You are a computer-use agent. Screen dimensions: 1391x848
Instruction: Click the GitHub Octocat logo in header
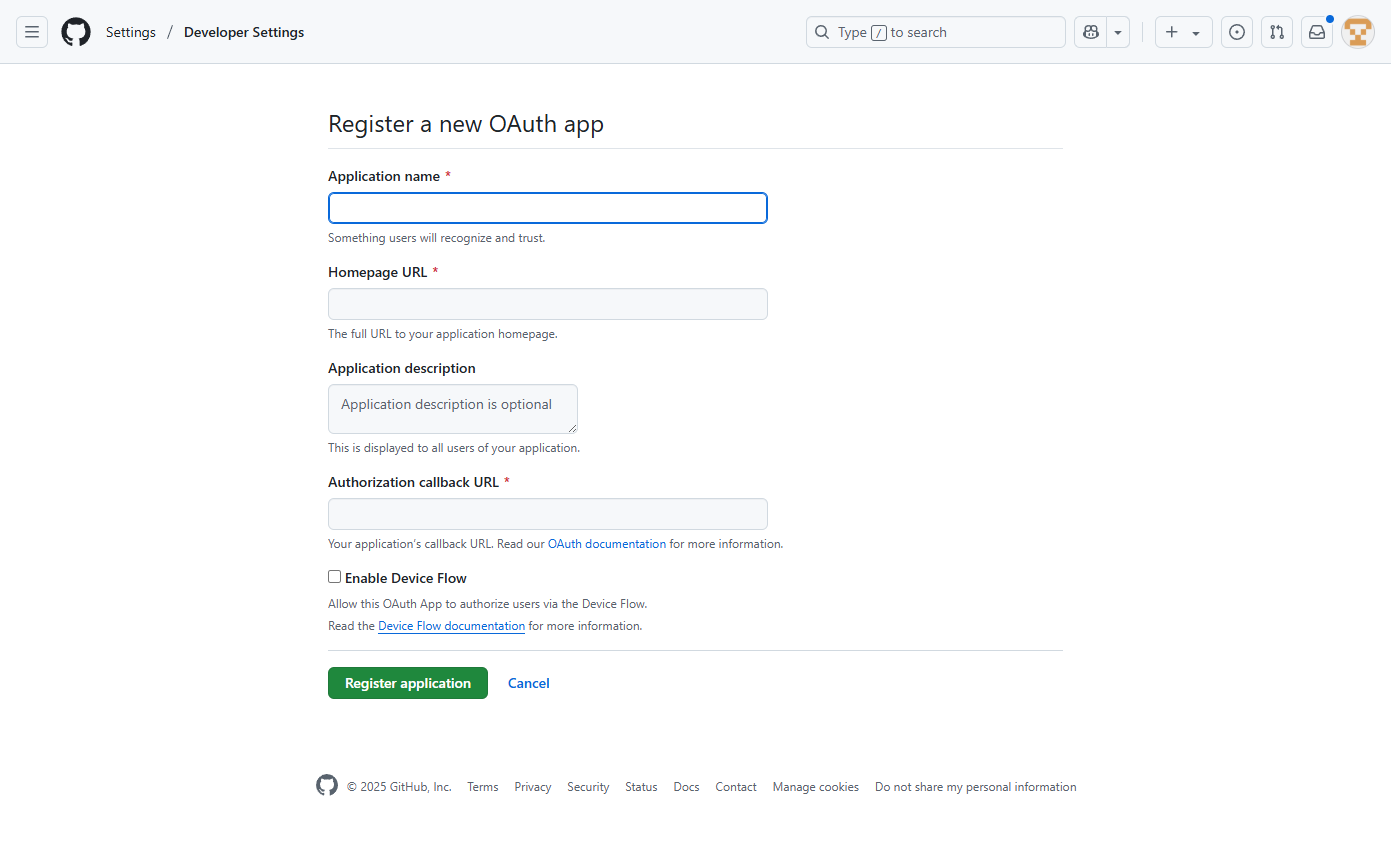click(76, 32)
